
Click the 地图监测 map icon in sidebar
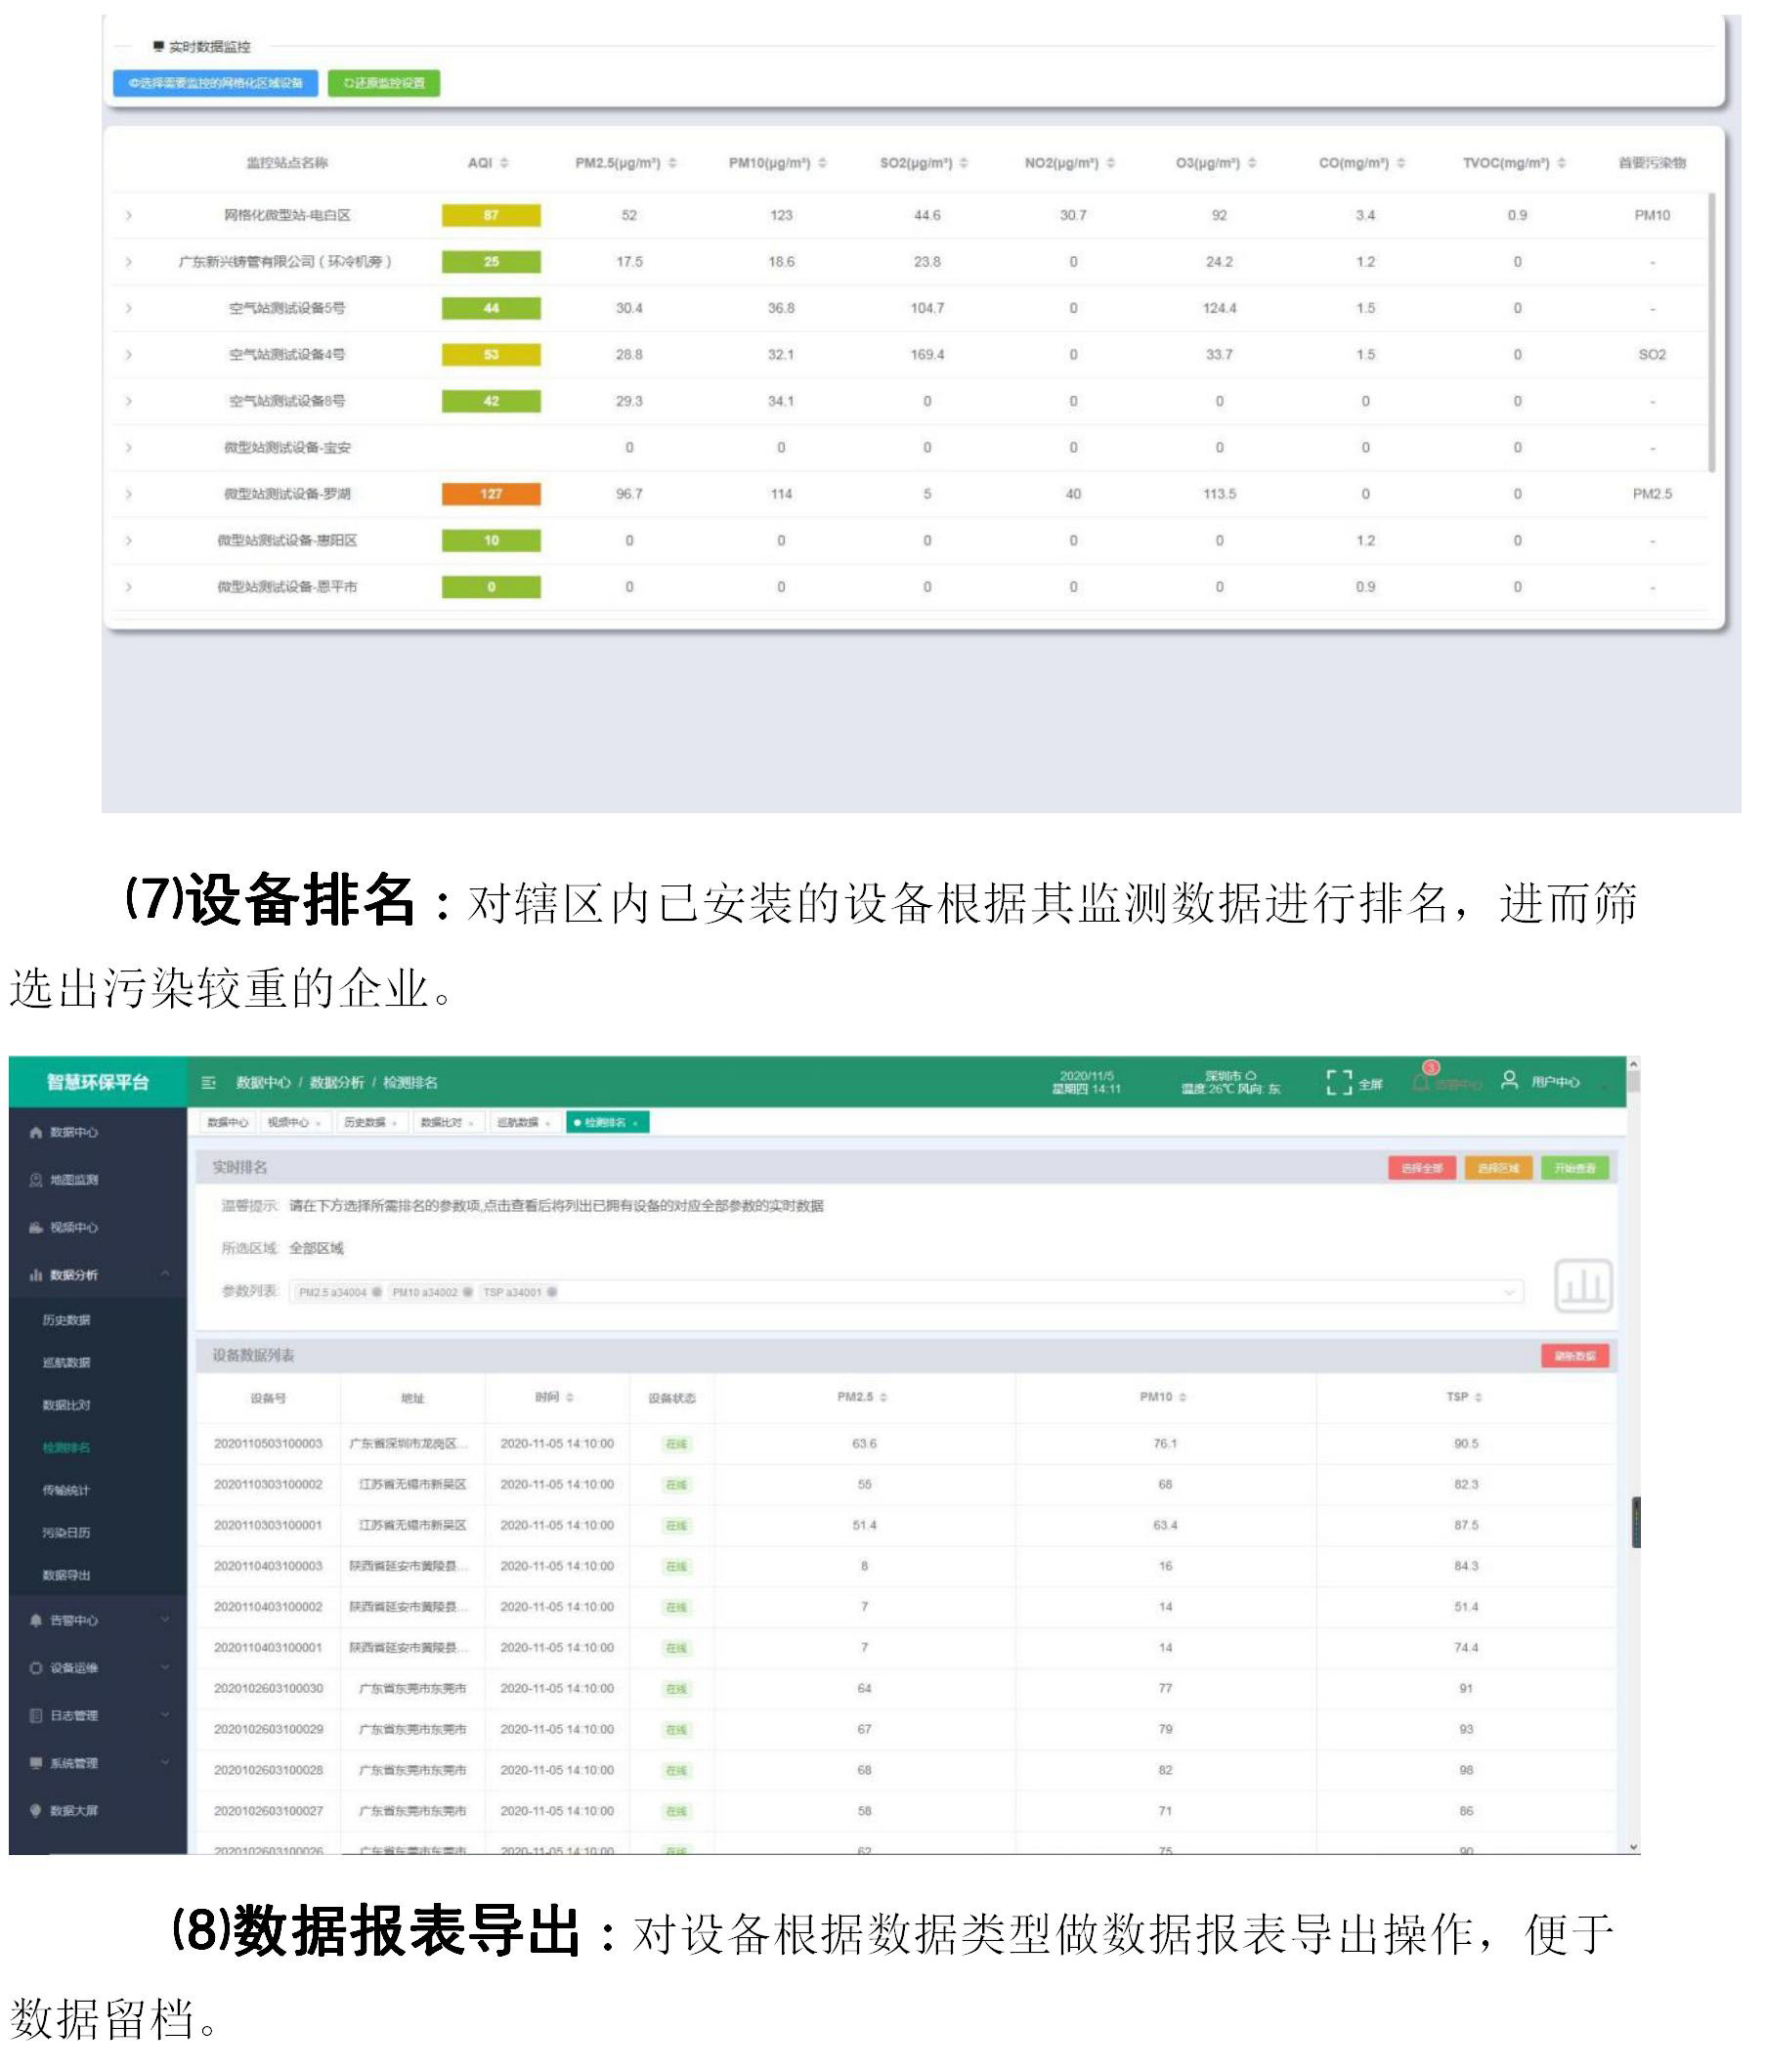tap(36, 1180)
